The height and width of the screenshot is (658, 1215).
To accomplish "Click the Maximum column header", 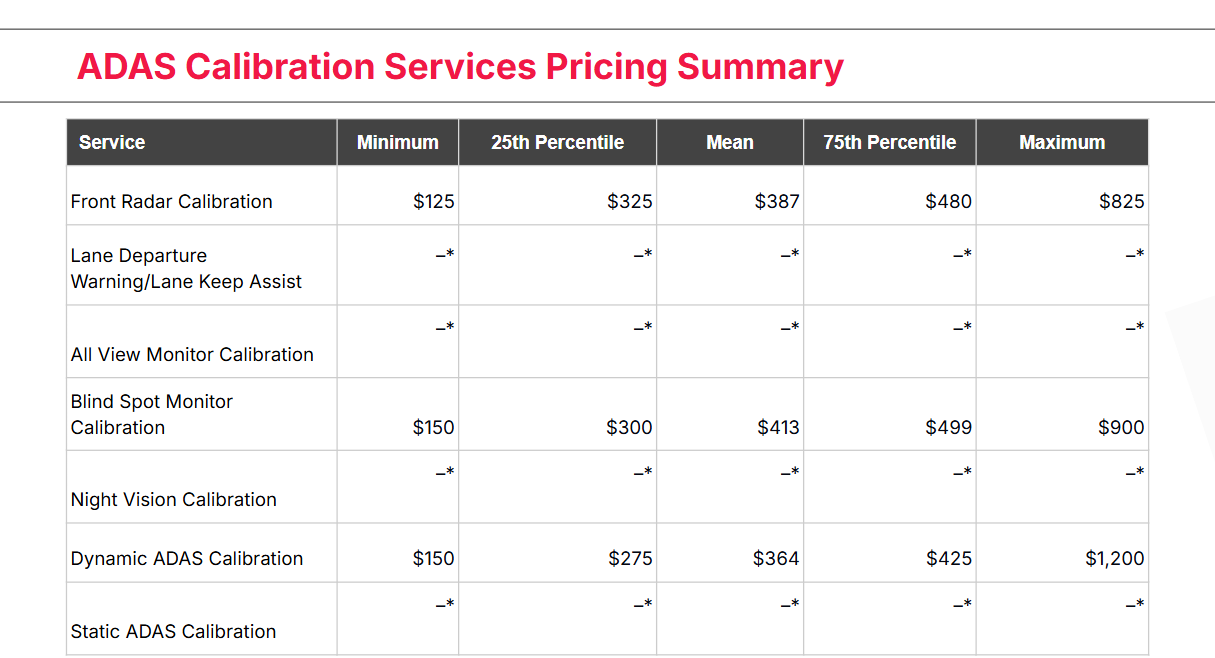I will pyautogui.click(x=1061, y=142).
